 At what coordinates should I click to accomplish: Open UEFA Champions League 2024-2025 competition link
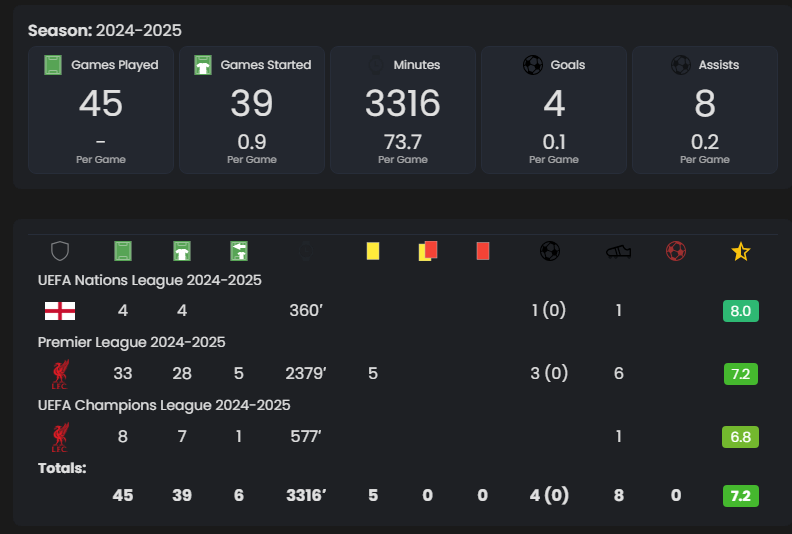coord(164,405)
